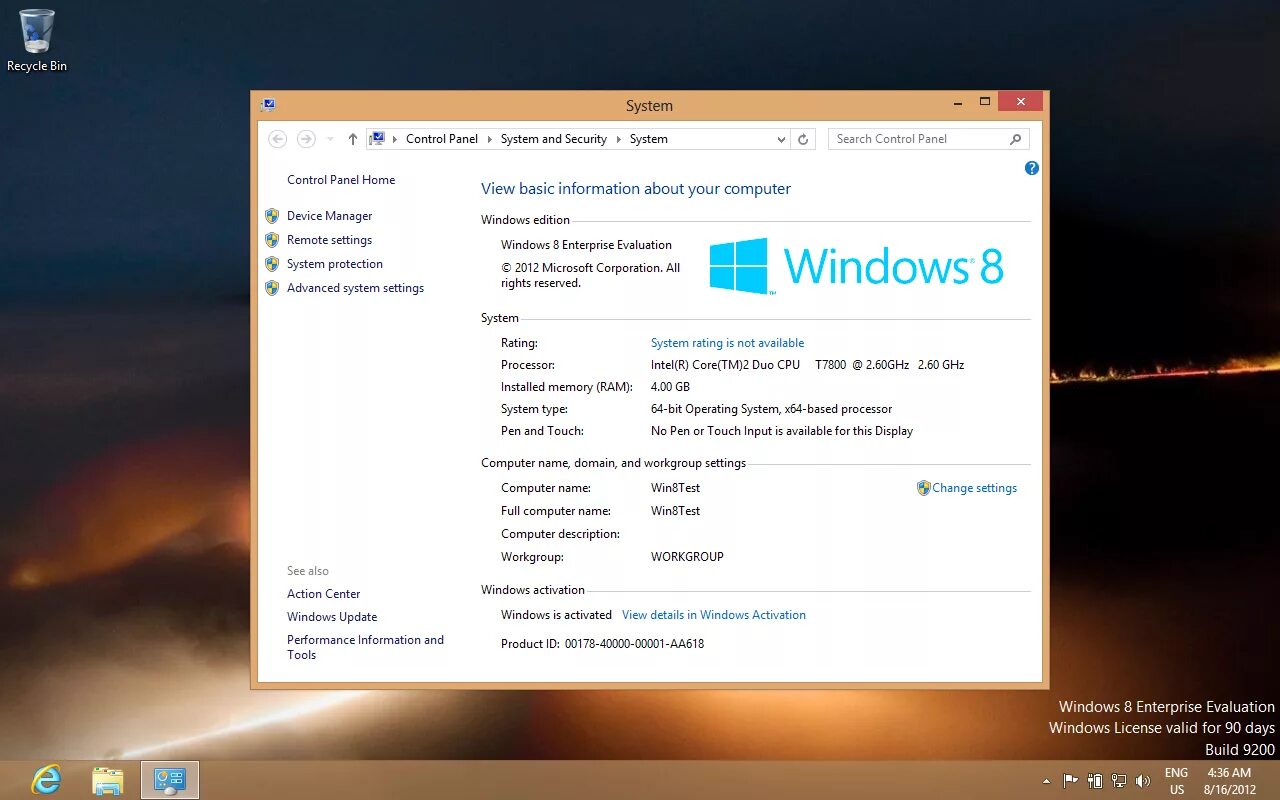Open Remote settings
This screenshot has width=1280, height=800.
[x=329, y=240]
